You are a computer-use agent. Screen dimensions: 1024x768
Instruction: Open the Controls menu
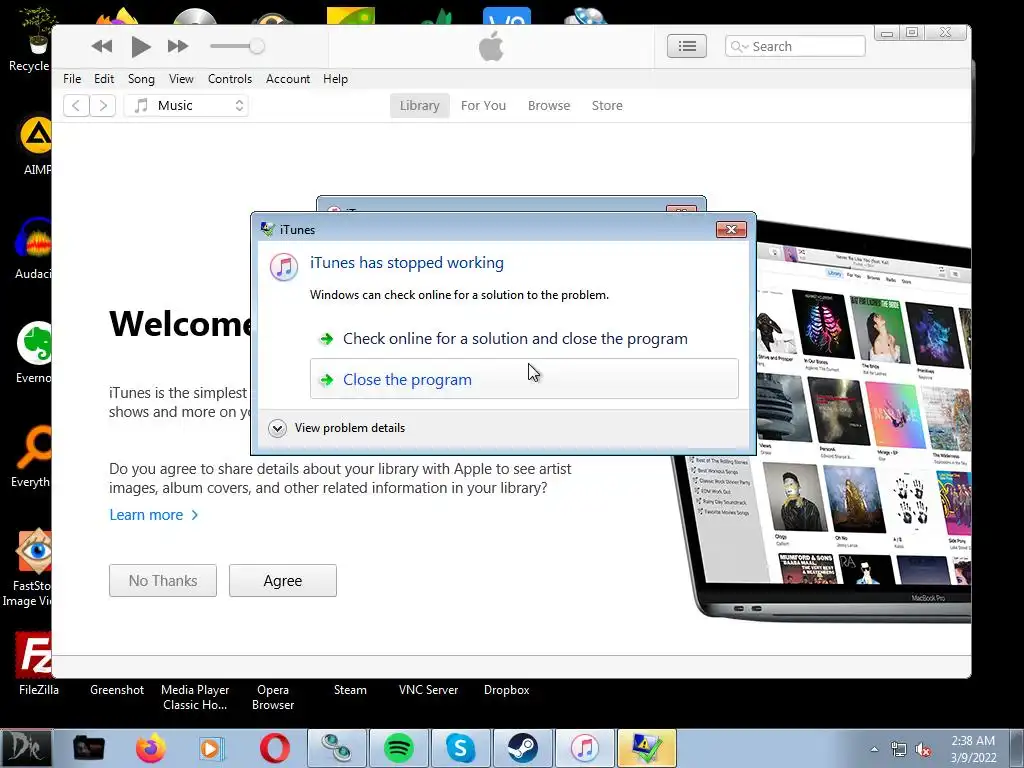(x=229, y=79)
